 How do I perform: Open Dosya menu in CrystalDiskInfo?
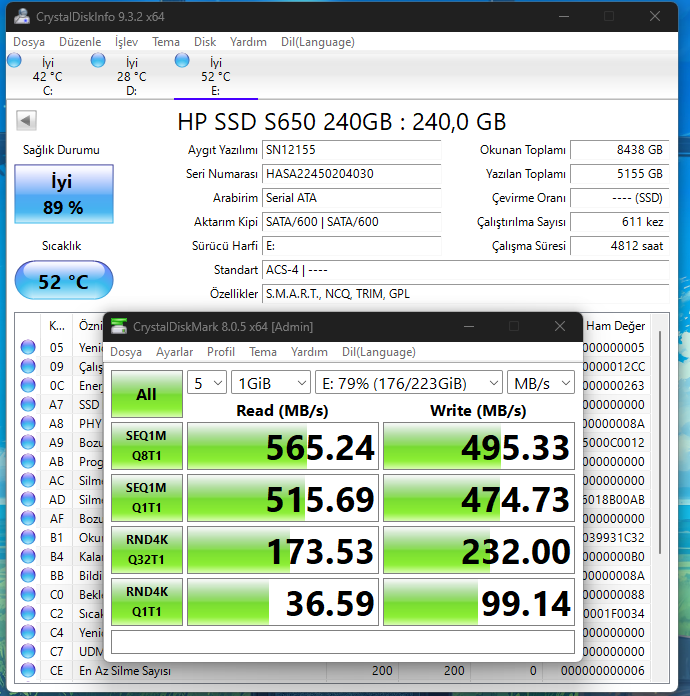point(29,42)
